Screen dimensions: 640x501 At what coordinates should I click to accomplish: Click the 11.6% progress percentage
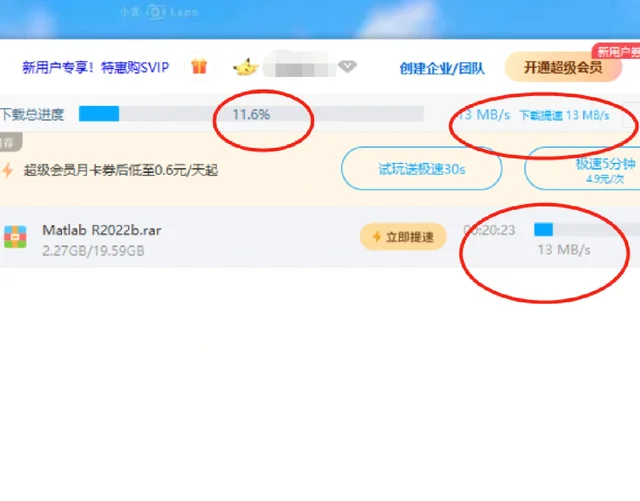(251, 115)
